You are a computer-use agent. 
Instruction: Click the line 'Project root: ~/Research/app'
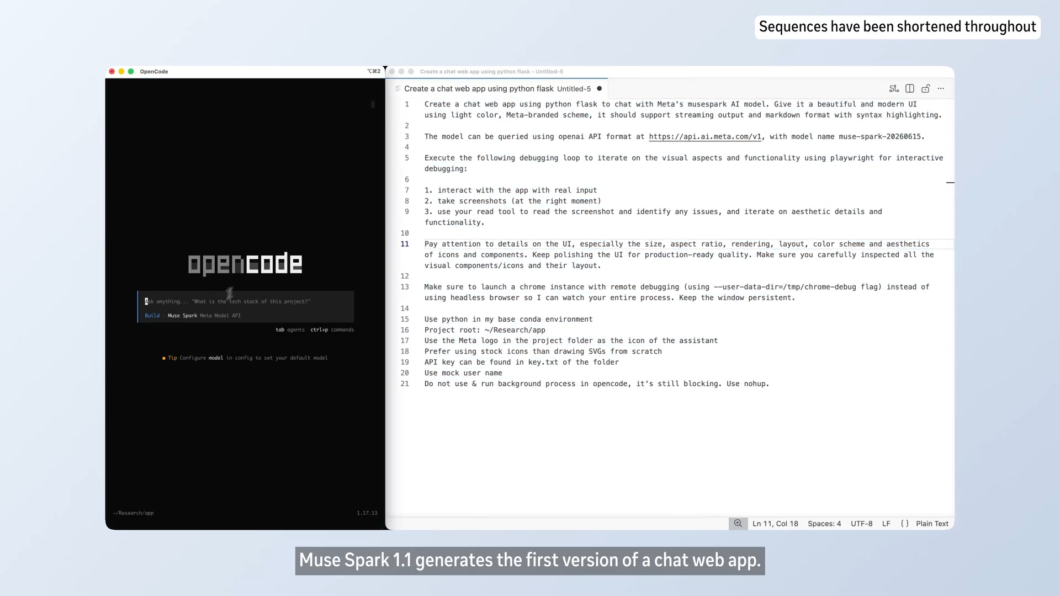pyautogui.click(x=485, y=330)
